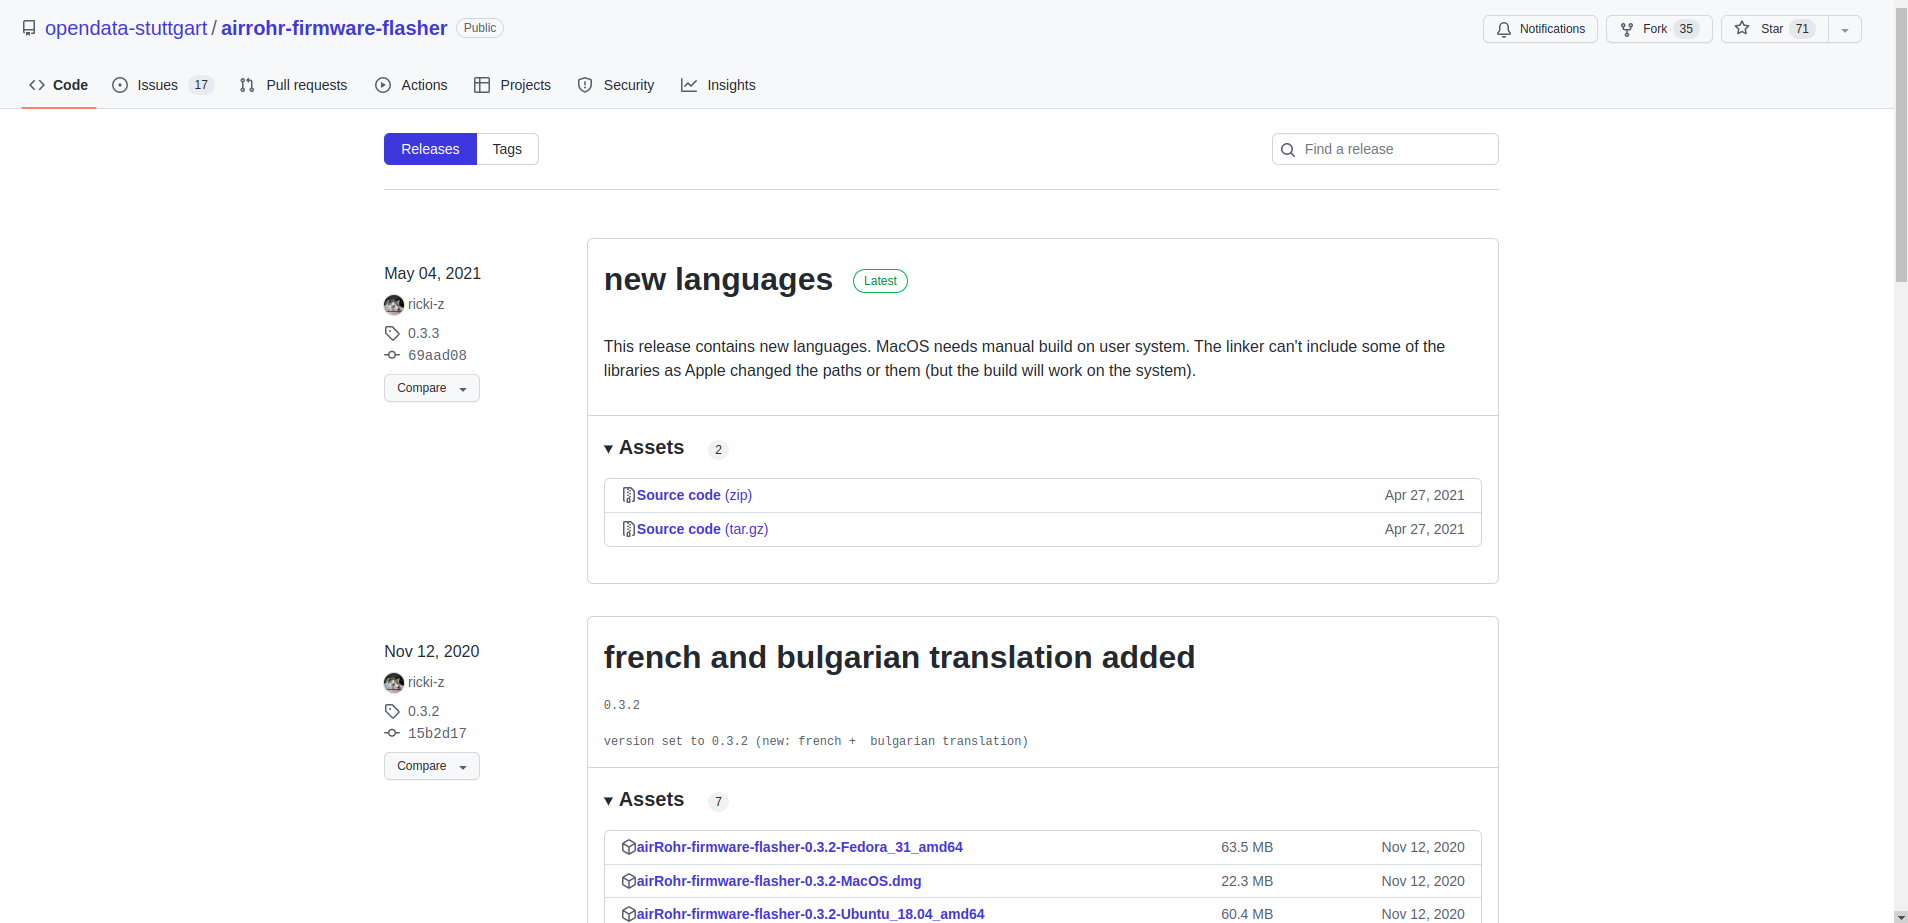
Task: Click the page vertical scrollbar thumb
Action: 1901,146
